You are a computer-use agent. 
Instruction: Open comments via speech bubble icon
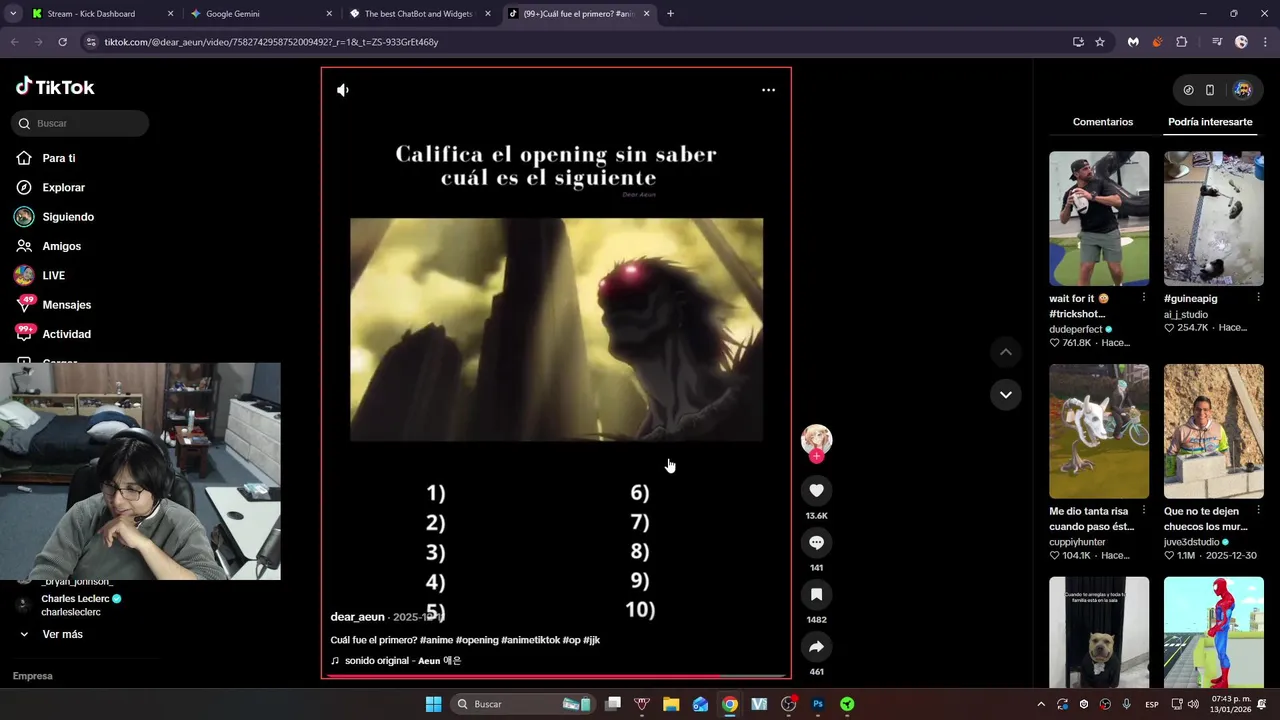pyautogui.click(x=816, y=542)
